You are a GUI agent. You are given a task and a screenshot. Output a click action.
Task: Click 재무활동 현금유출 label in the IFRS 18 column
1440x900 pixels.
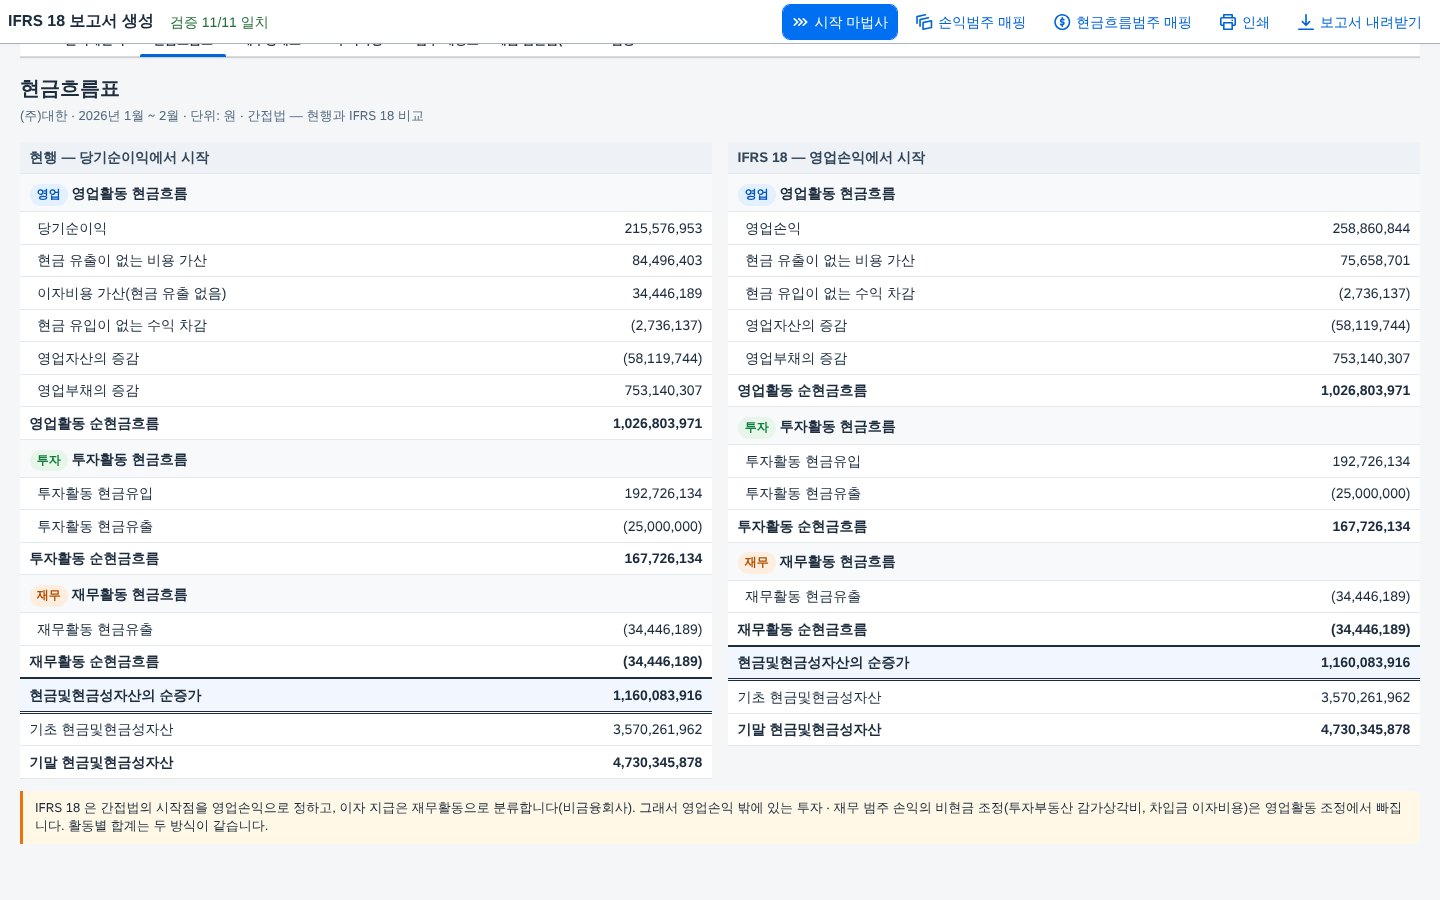coord(803,596)
